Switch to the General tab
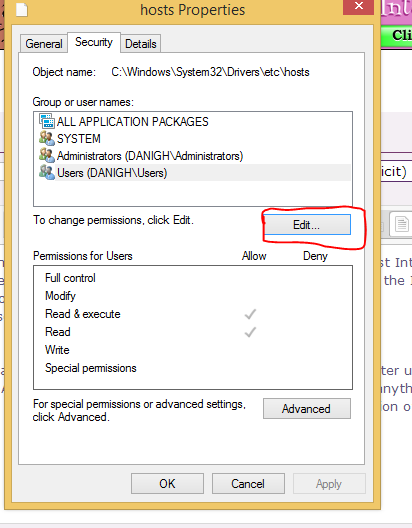Screen dimensions: 412x528 [44, 44]
